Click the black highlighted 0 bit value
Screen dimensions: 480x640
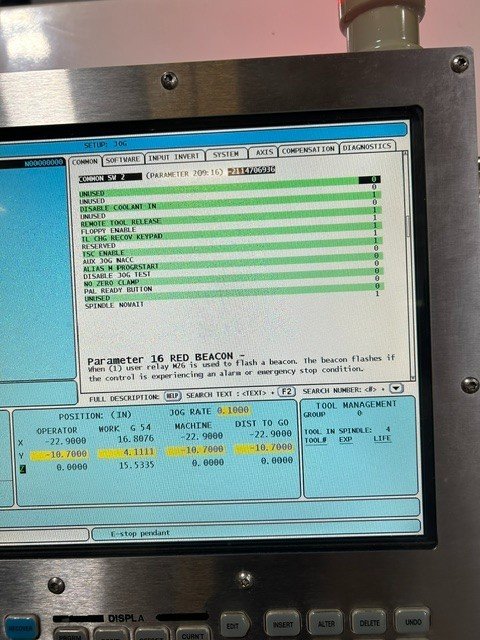coord(370,179)
